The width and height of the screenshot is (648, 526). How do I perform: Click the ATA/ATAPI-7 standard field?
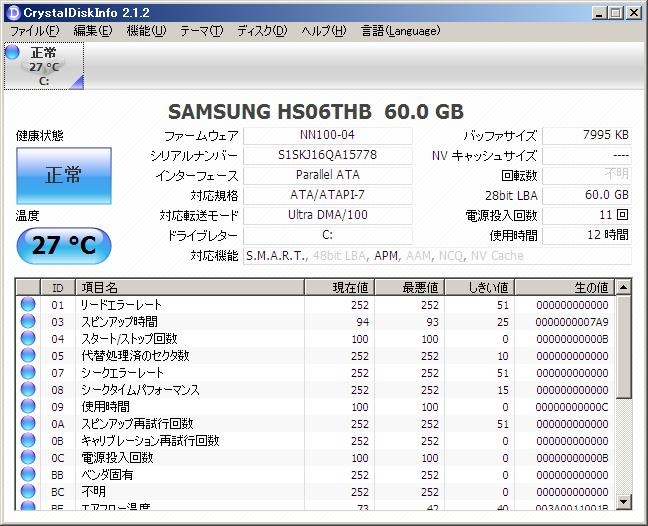click(x=328, y=195)
